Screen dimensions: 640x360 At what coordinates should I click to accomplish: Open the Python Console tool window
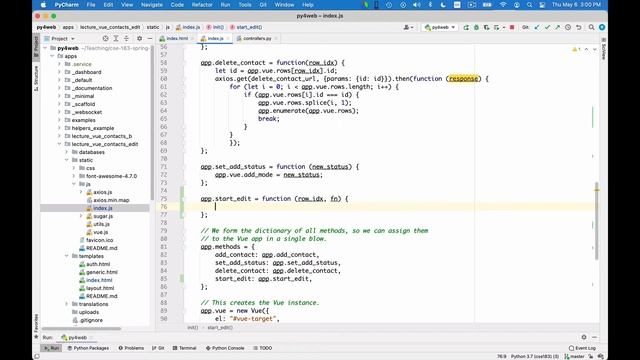pyautogui.click(x=225, y=348)
